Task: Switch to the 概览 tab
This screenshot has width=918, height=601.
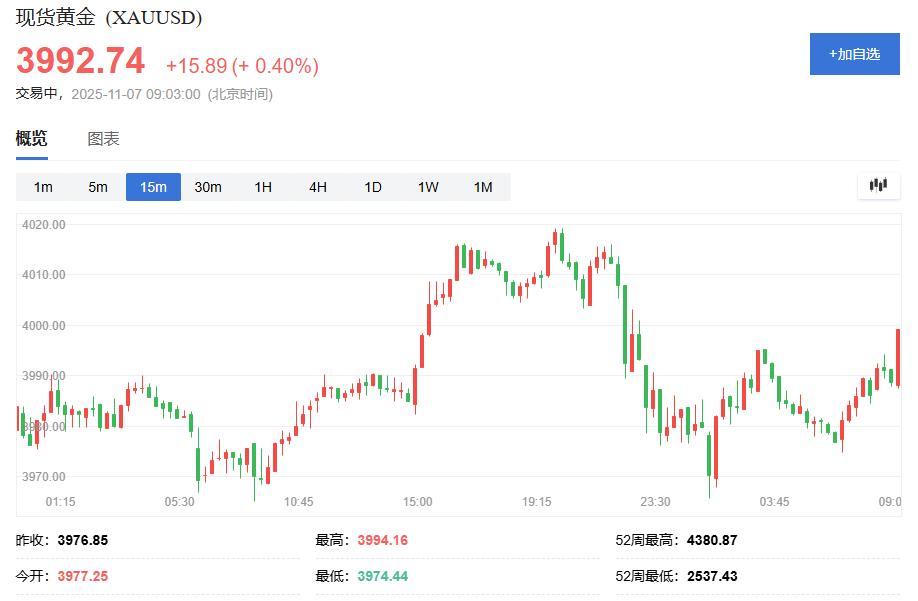Action: (x=31, y=139)
